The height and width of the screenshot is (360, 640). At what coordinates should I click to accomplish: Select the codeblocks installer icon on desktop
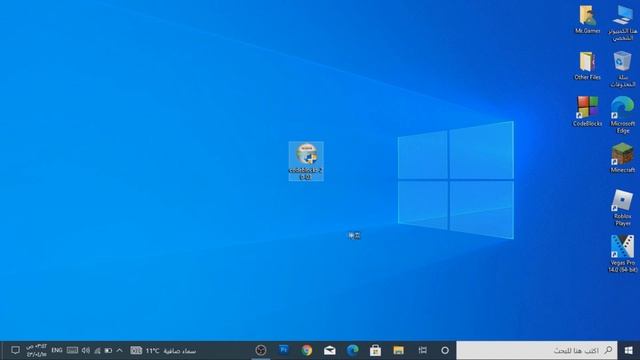click(306, 161)
